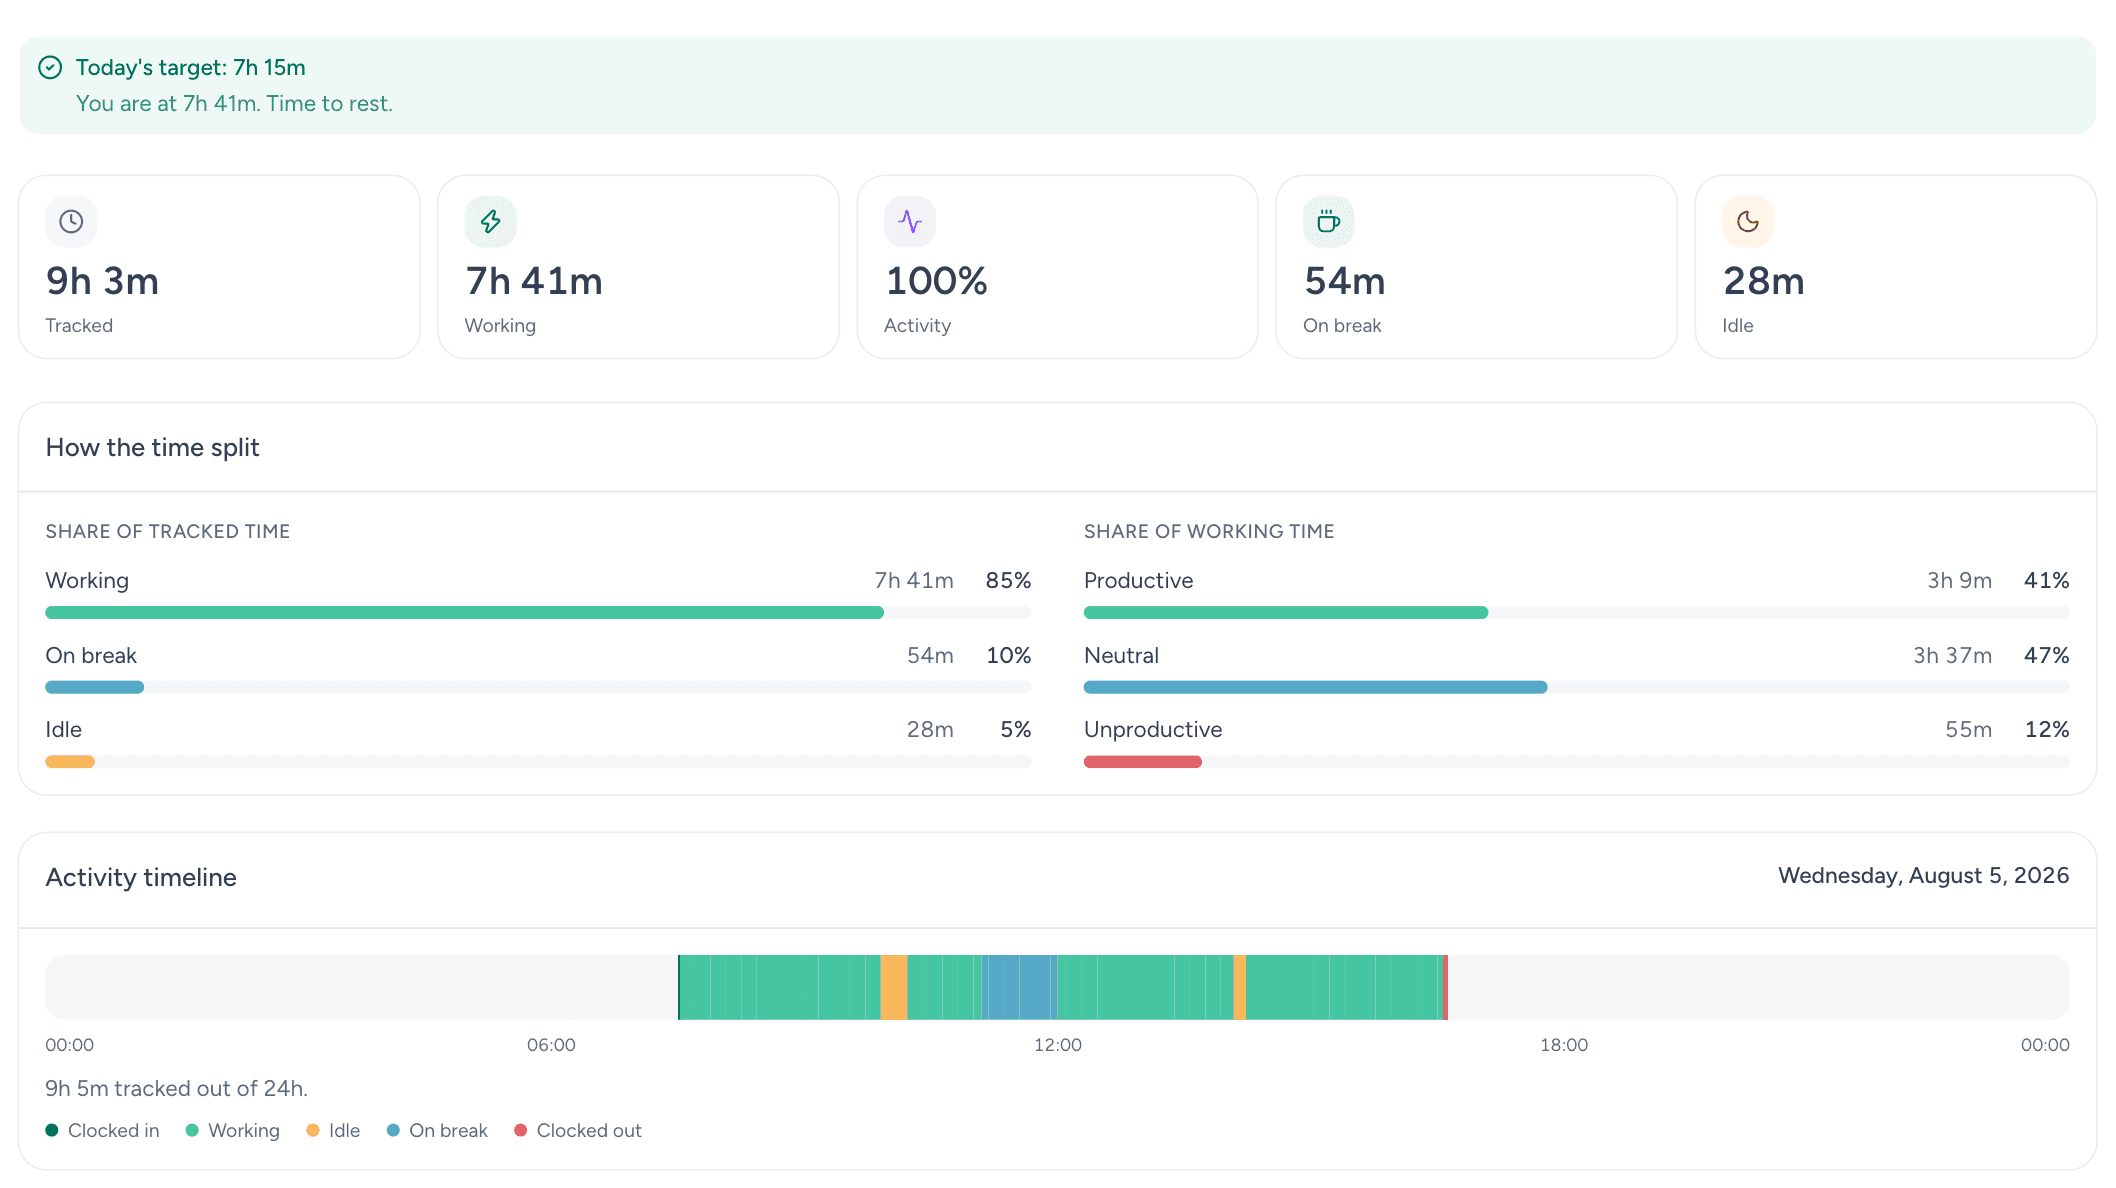Click the coffee cup icon in the On break card
Screen dimensions: 2116x1188
[1328, 221]
